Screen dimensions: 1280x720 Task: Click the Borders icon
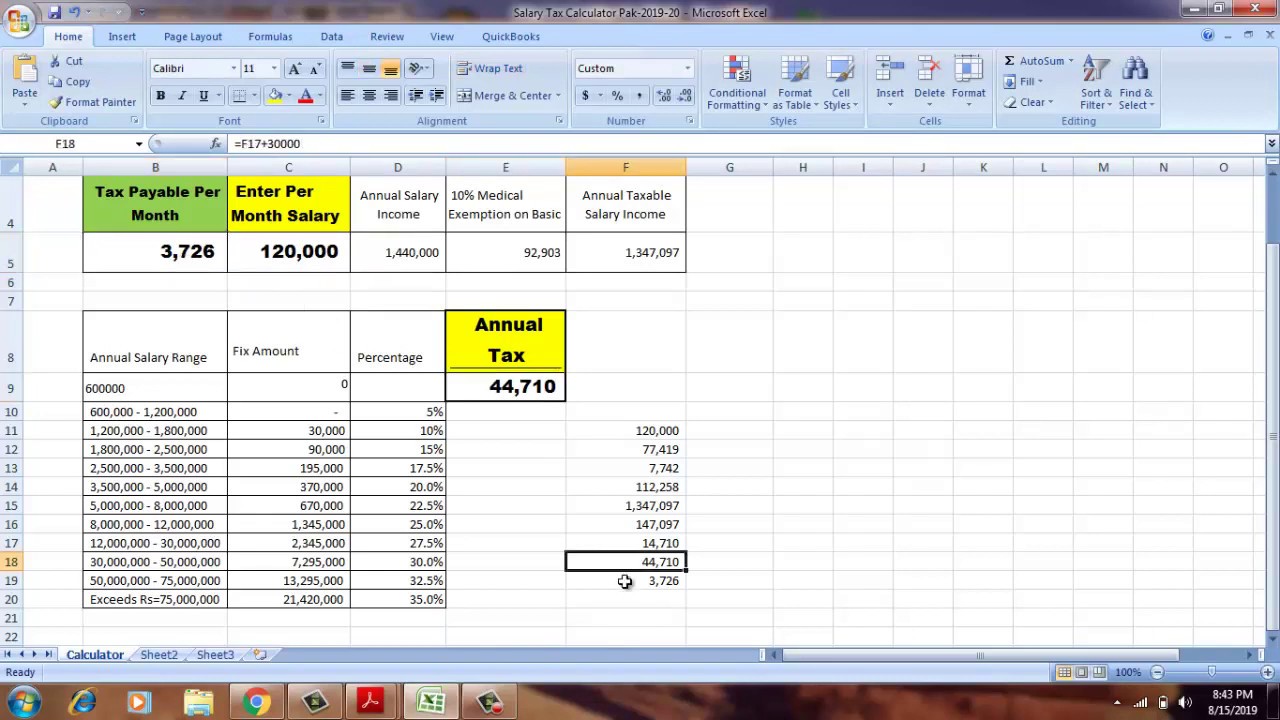coord(238,96)
